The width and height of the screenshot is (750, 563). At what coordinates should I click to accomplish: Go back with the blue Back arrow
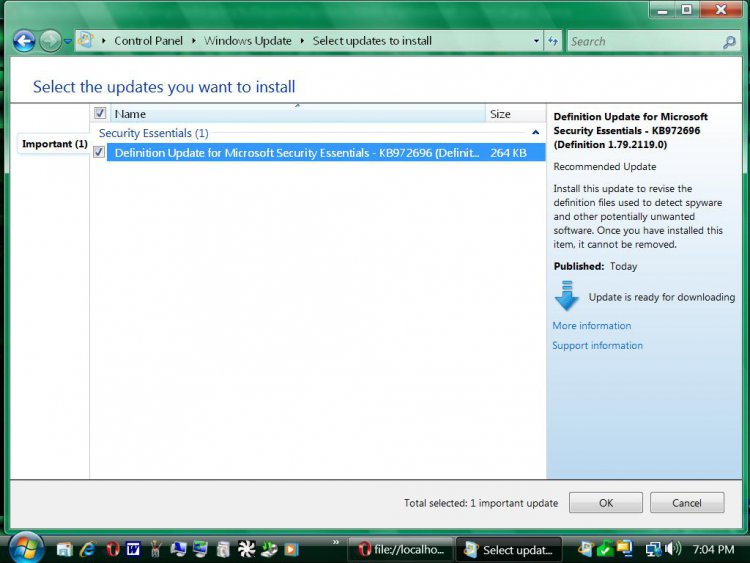[24, 41]
